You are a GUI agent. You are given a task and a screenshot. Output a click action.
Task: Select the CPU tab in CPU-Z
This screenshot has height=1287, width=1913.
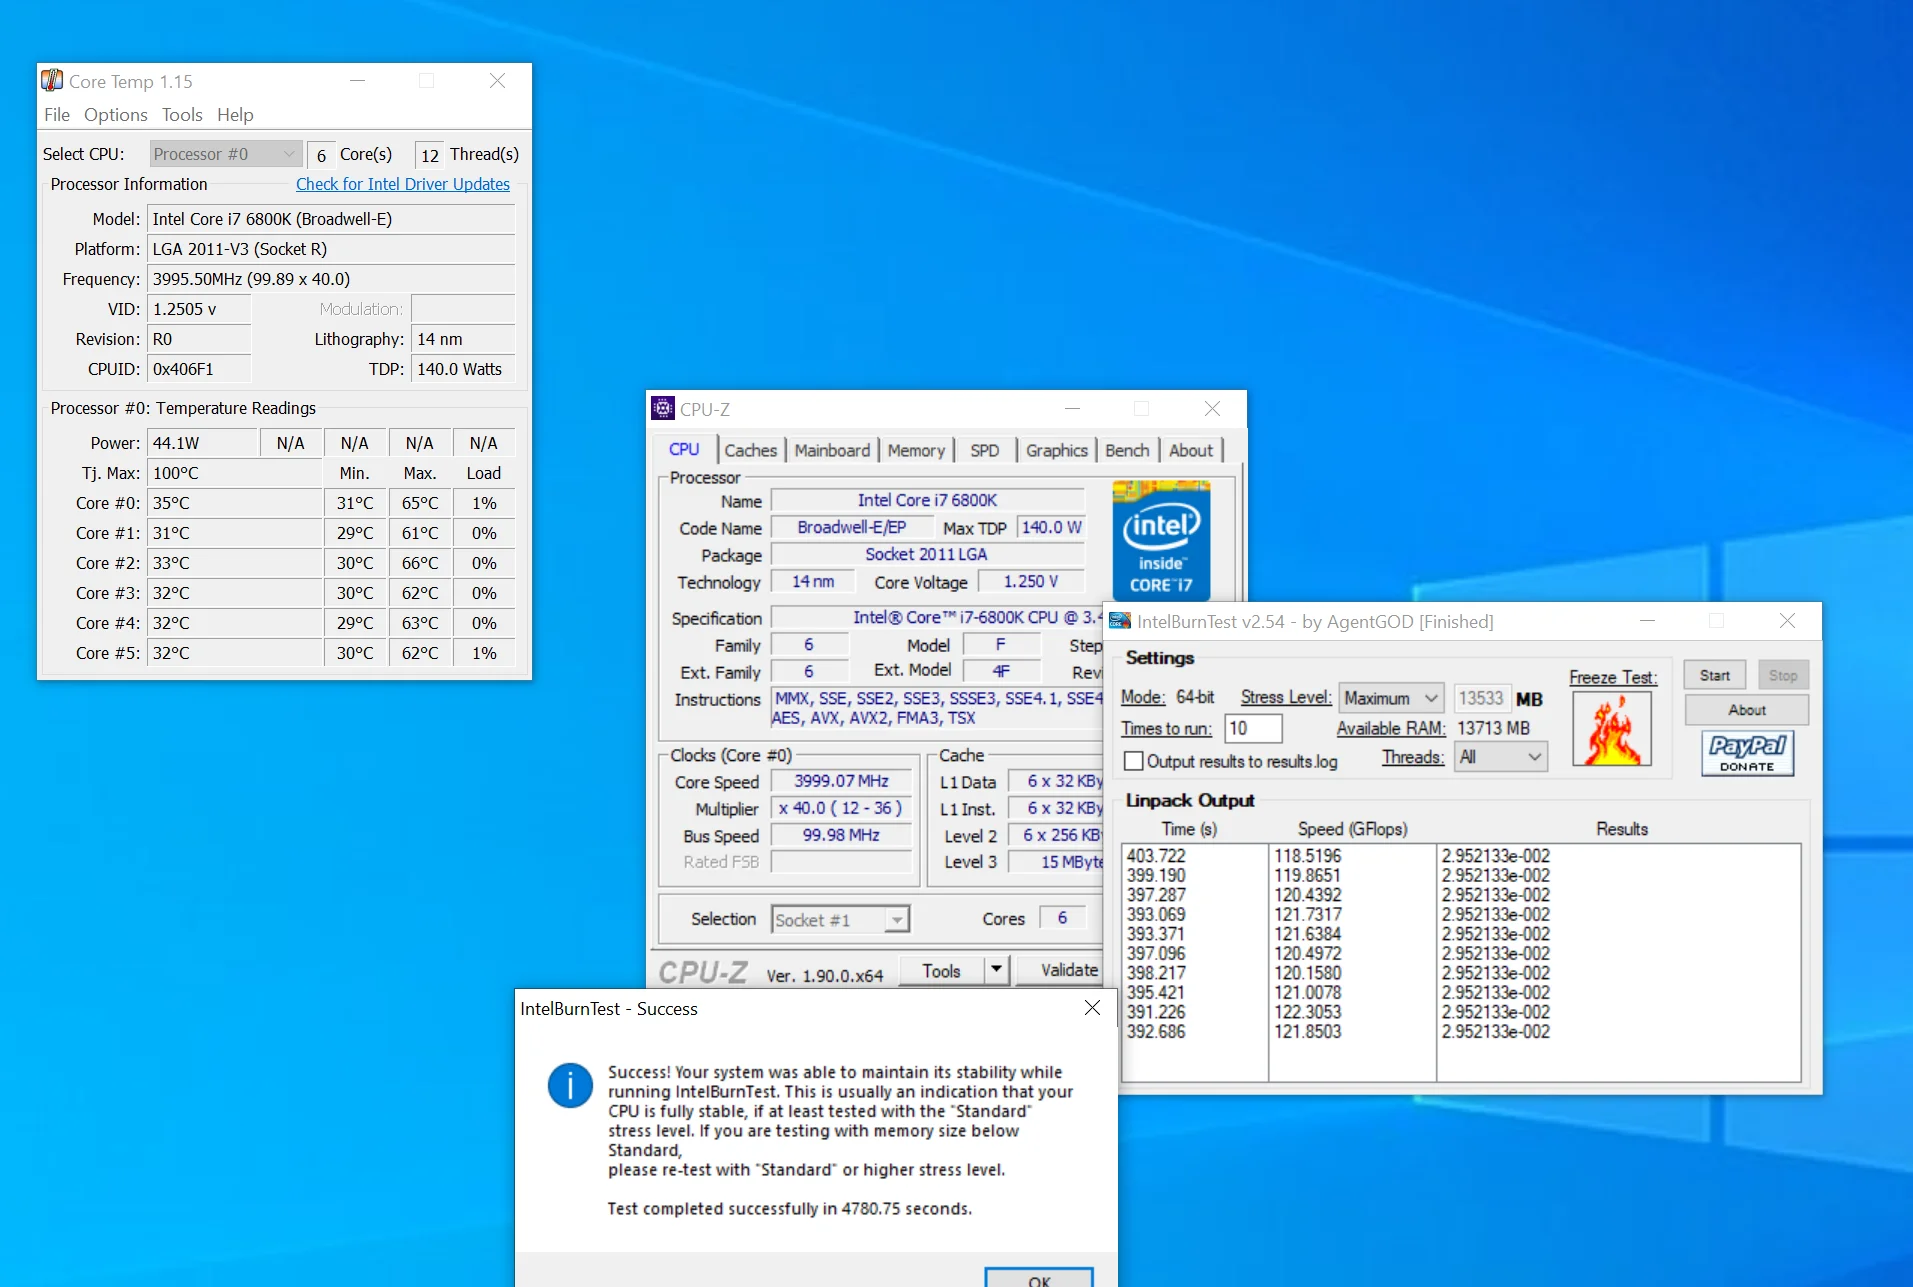(684, 450)
